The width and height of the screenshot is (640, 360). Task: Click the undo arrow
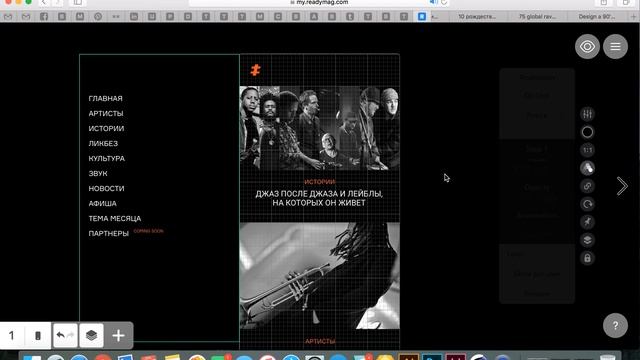point(60,335)
